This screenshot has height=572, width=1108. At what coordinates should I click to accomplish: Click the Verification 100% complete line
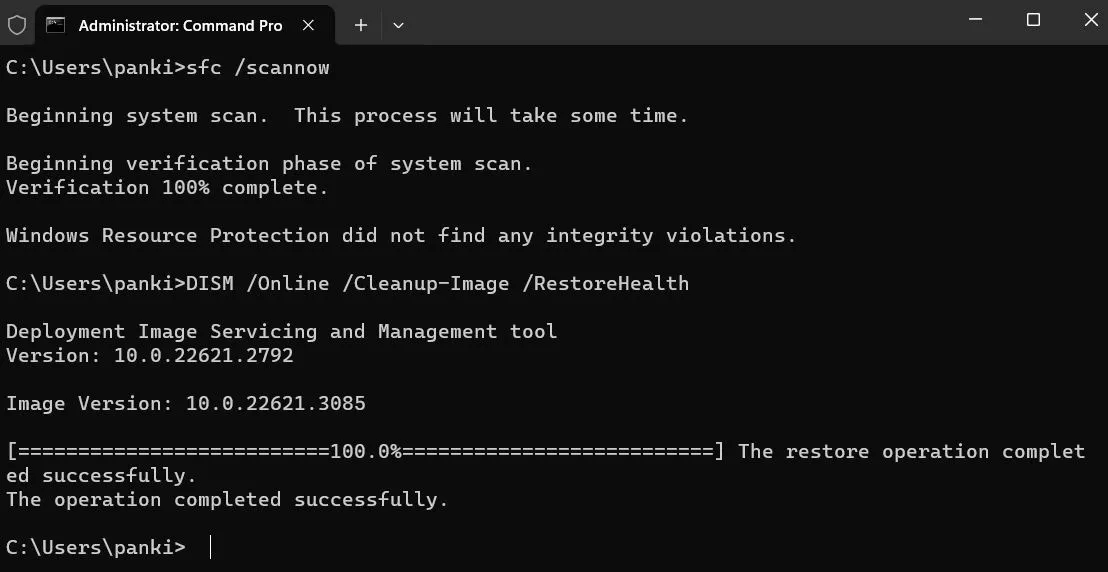pos(167,187)
